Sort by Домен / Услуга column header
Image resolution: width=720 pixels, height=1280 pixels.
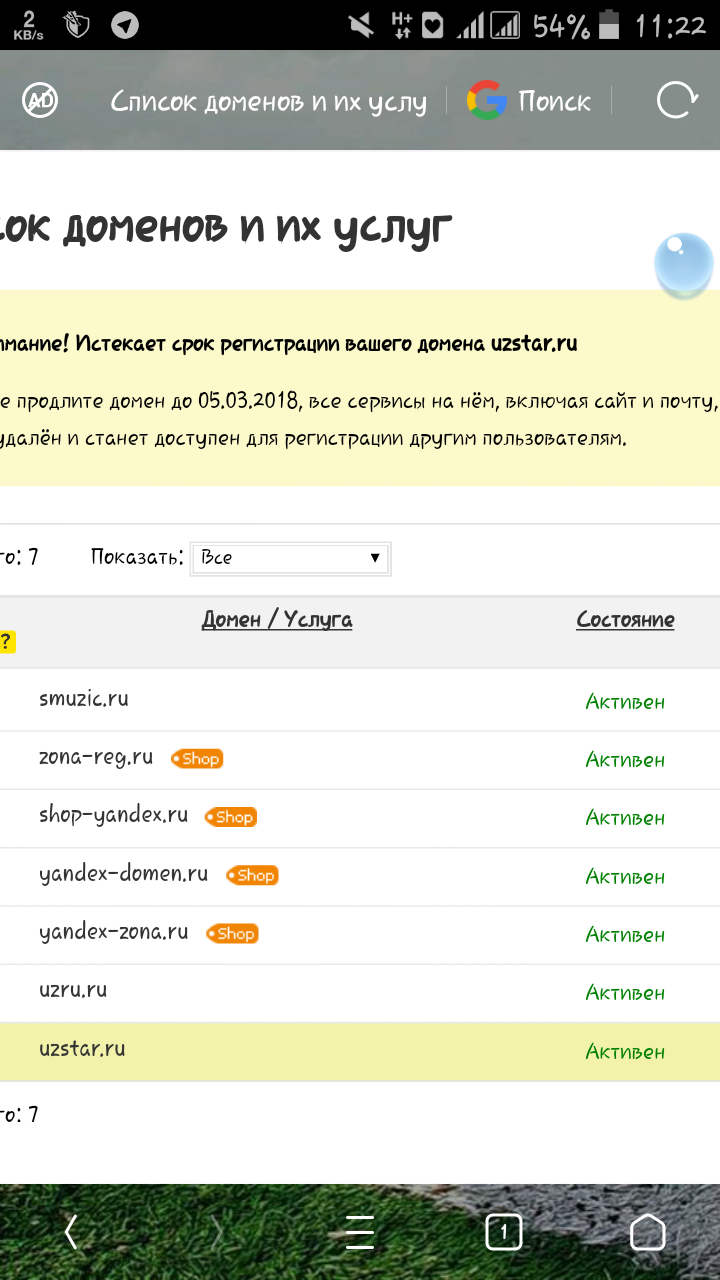[x=277, y=620]
